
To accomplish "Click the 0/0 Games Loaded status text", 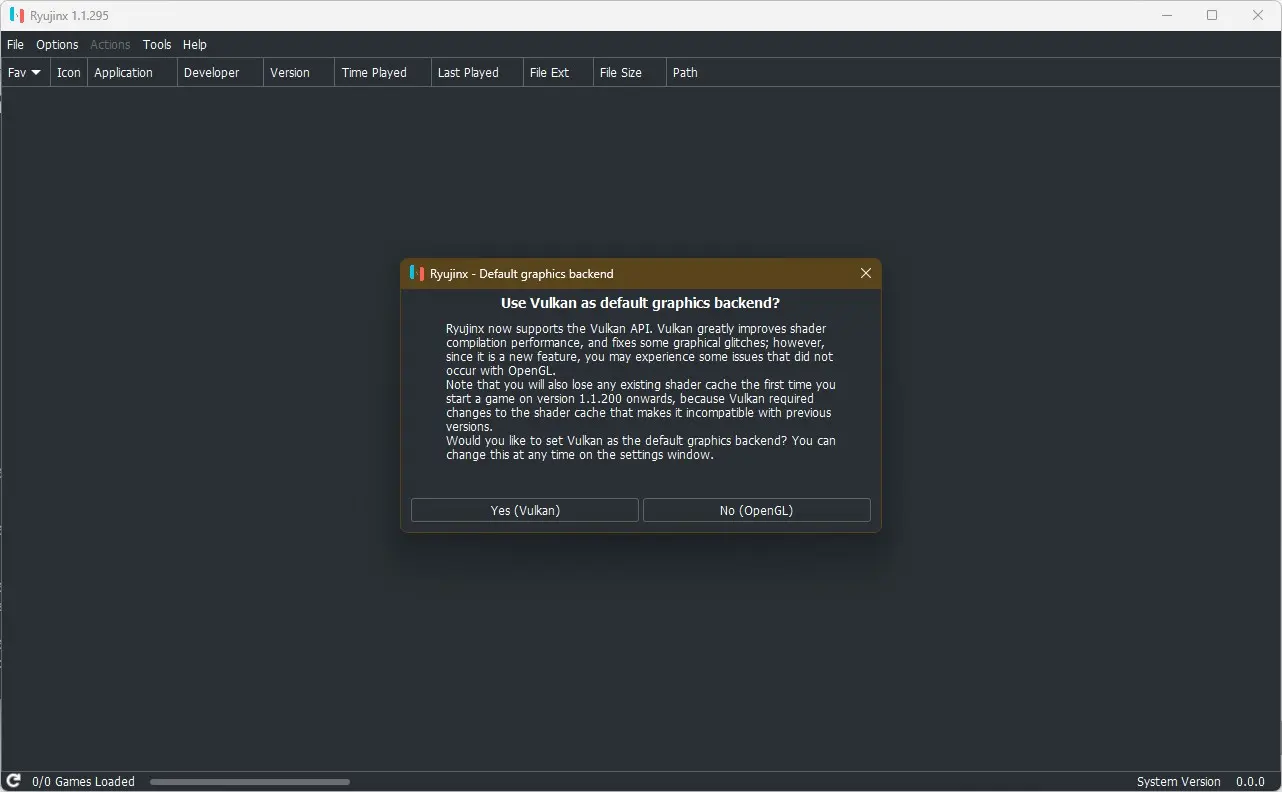I will coord(83,782).
